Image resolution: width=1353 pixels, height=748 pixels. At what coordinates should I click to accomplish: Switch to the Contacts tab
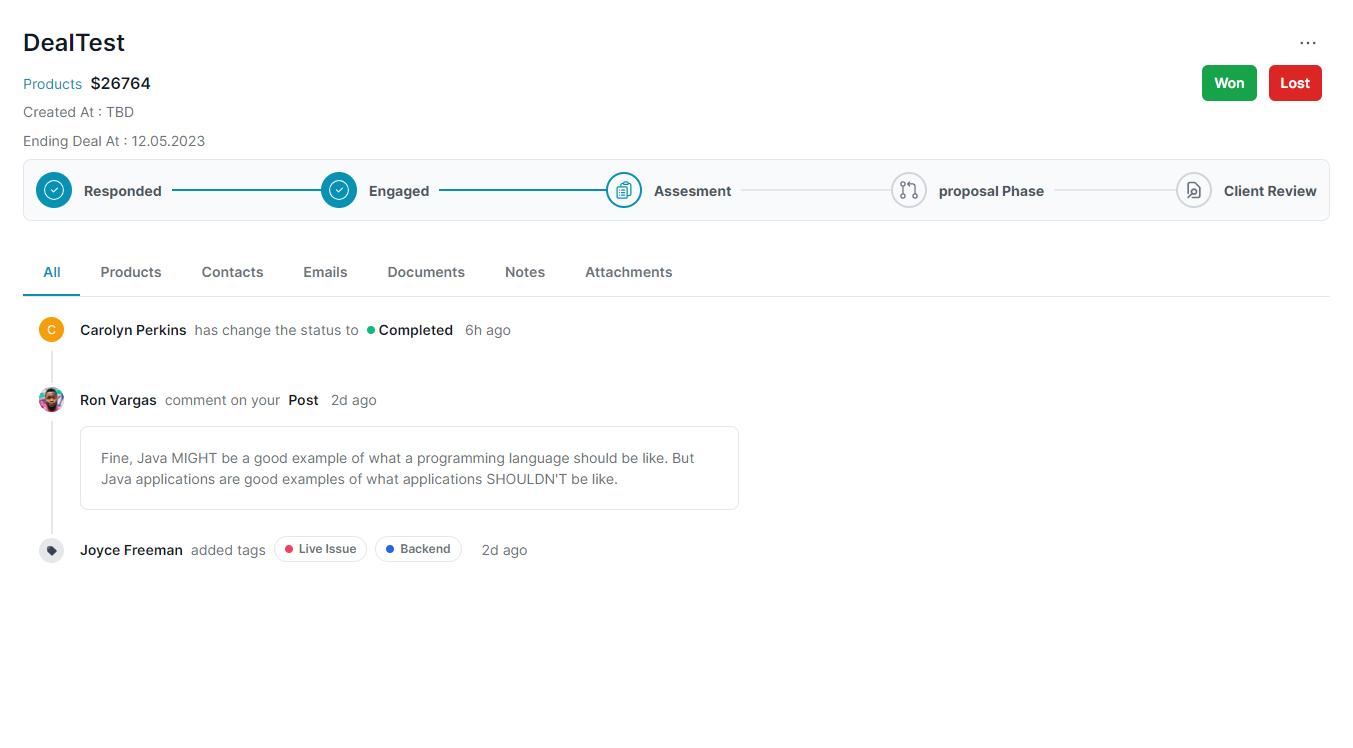(232, 272)
